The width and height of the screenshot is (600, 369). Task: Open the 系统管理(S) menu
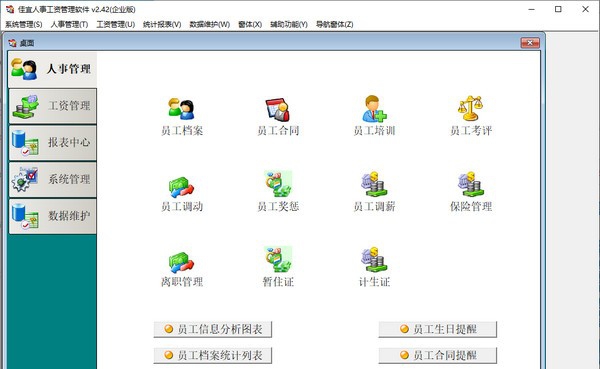pyautogui.click(x=23, y=24)
